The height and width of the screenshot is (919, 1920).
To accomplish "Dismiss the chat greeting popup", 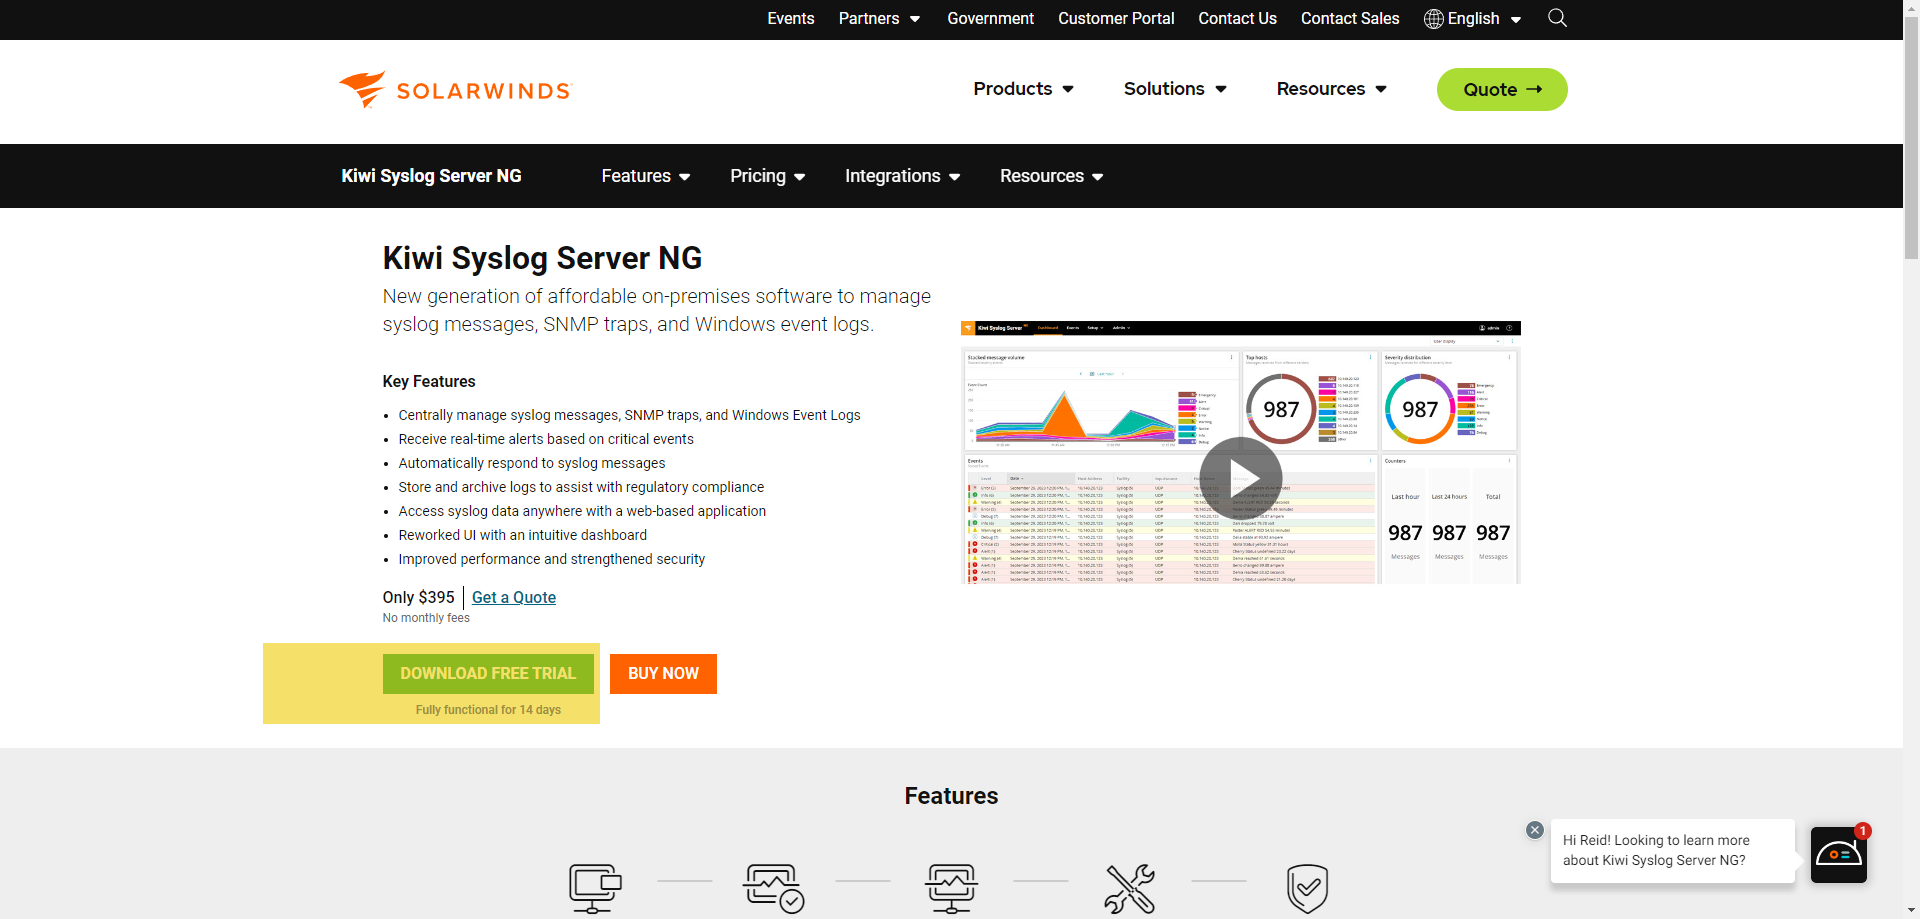I will [1535, 830].
